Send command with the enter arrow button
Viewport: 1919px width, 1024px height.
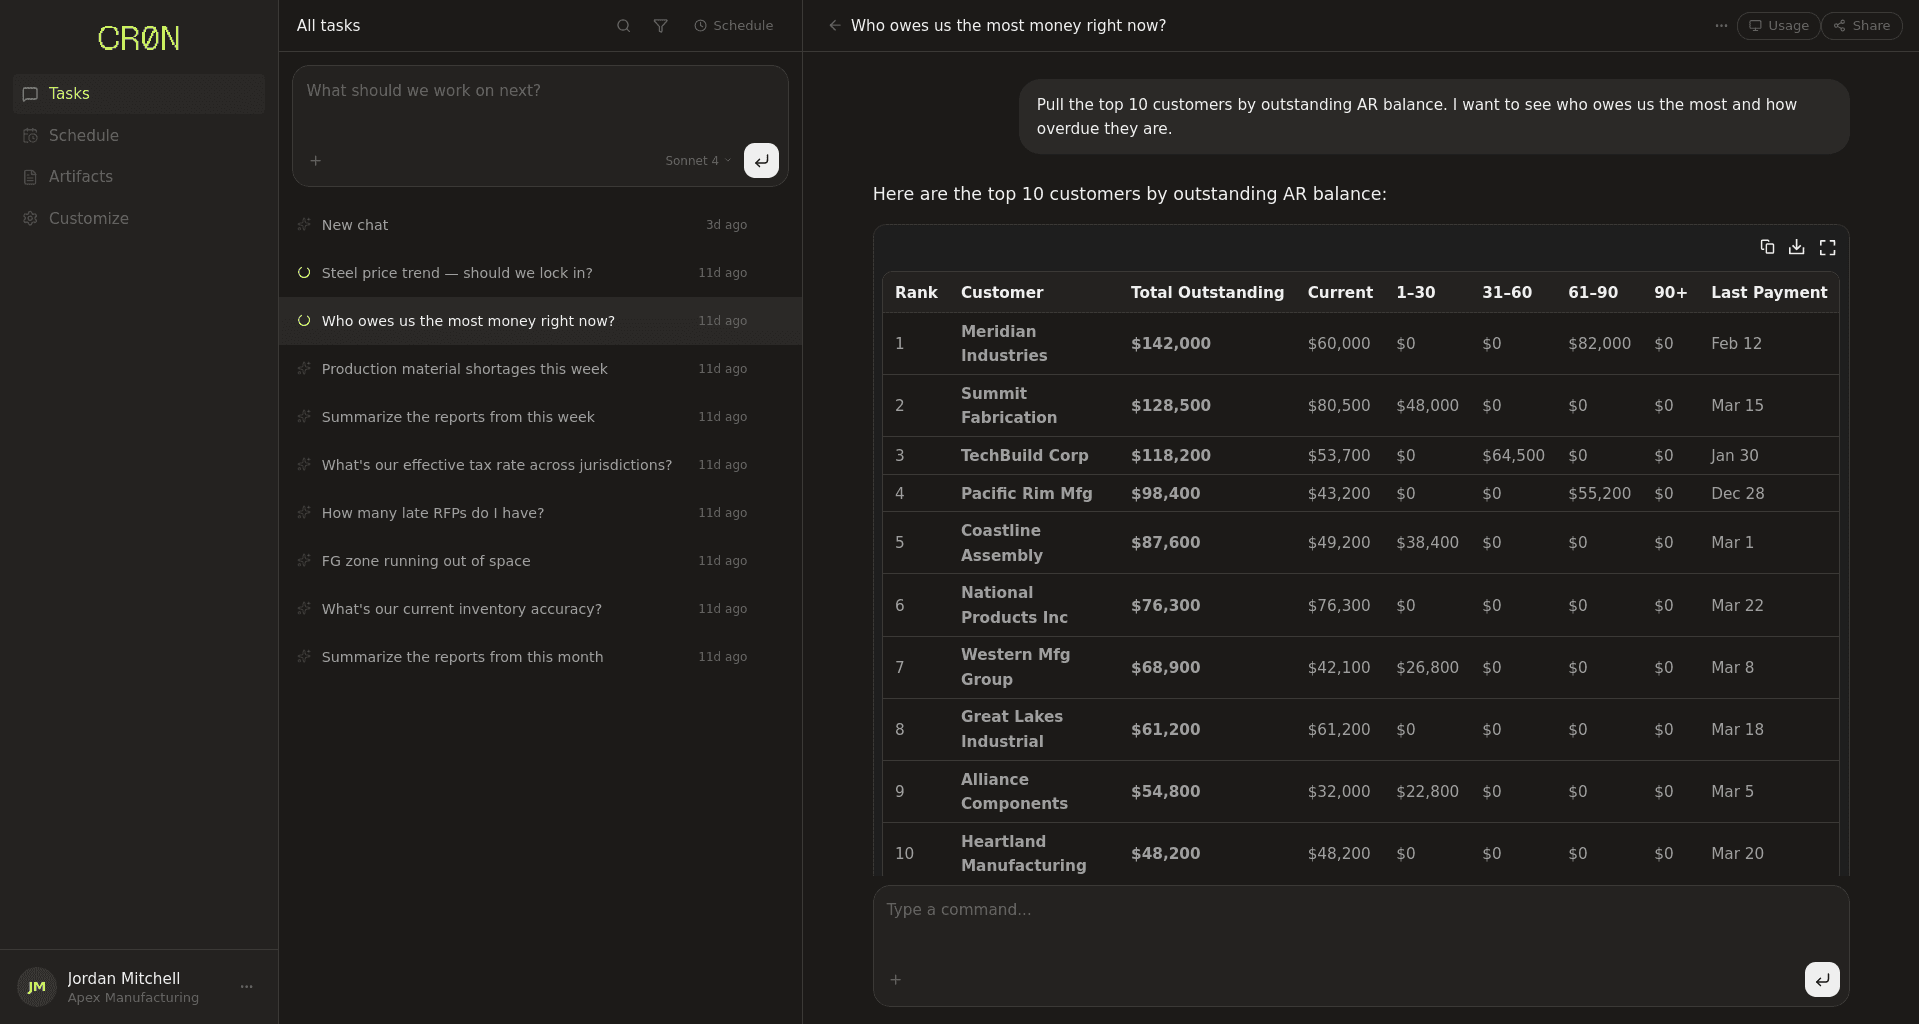pos(1822,980)
